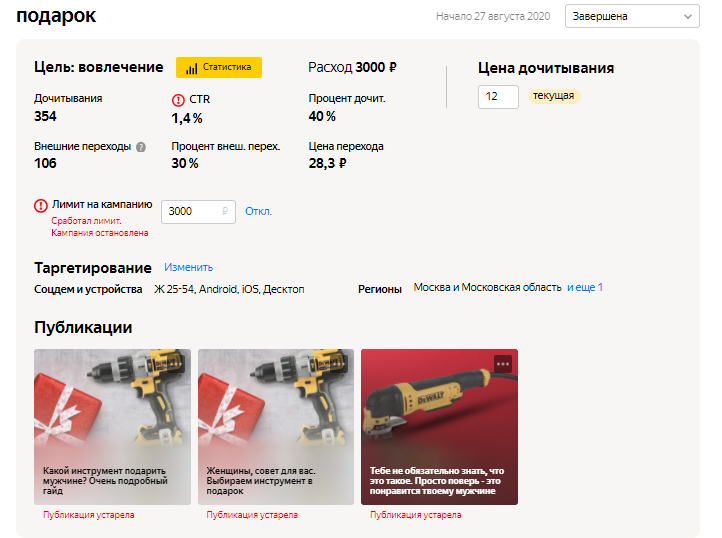Click the question mark next to Внешние переходы
The width and height of the screenshot is (722, 538).
pyautogui.click(x=141, y=147)
